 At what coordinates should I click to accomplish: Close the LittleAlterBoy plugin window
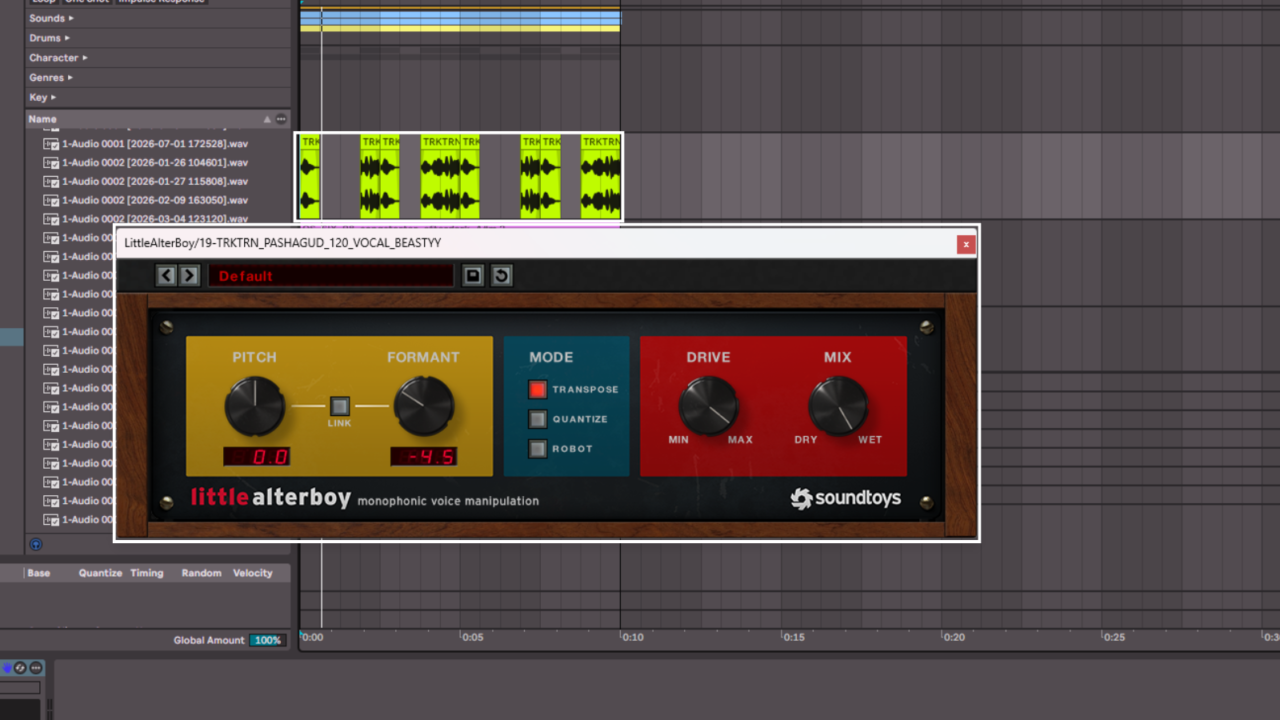966,244
